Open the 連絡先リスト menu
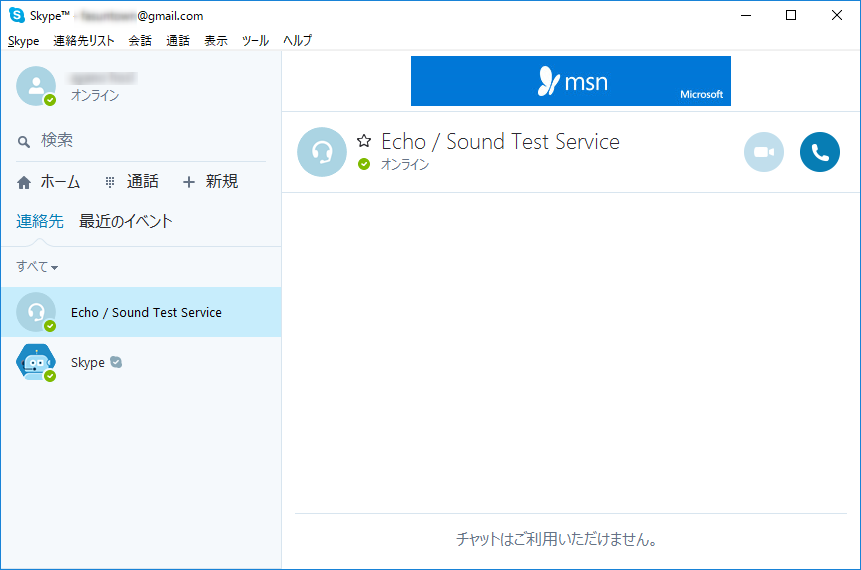The image size is (861, 570). (x=84, y=41)
